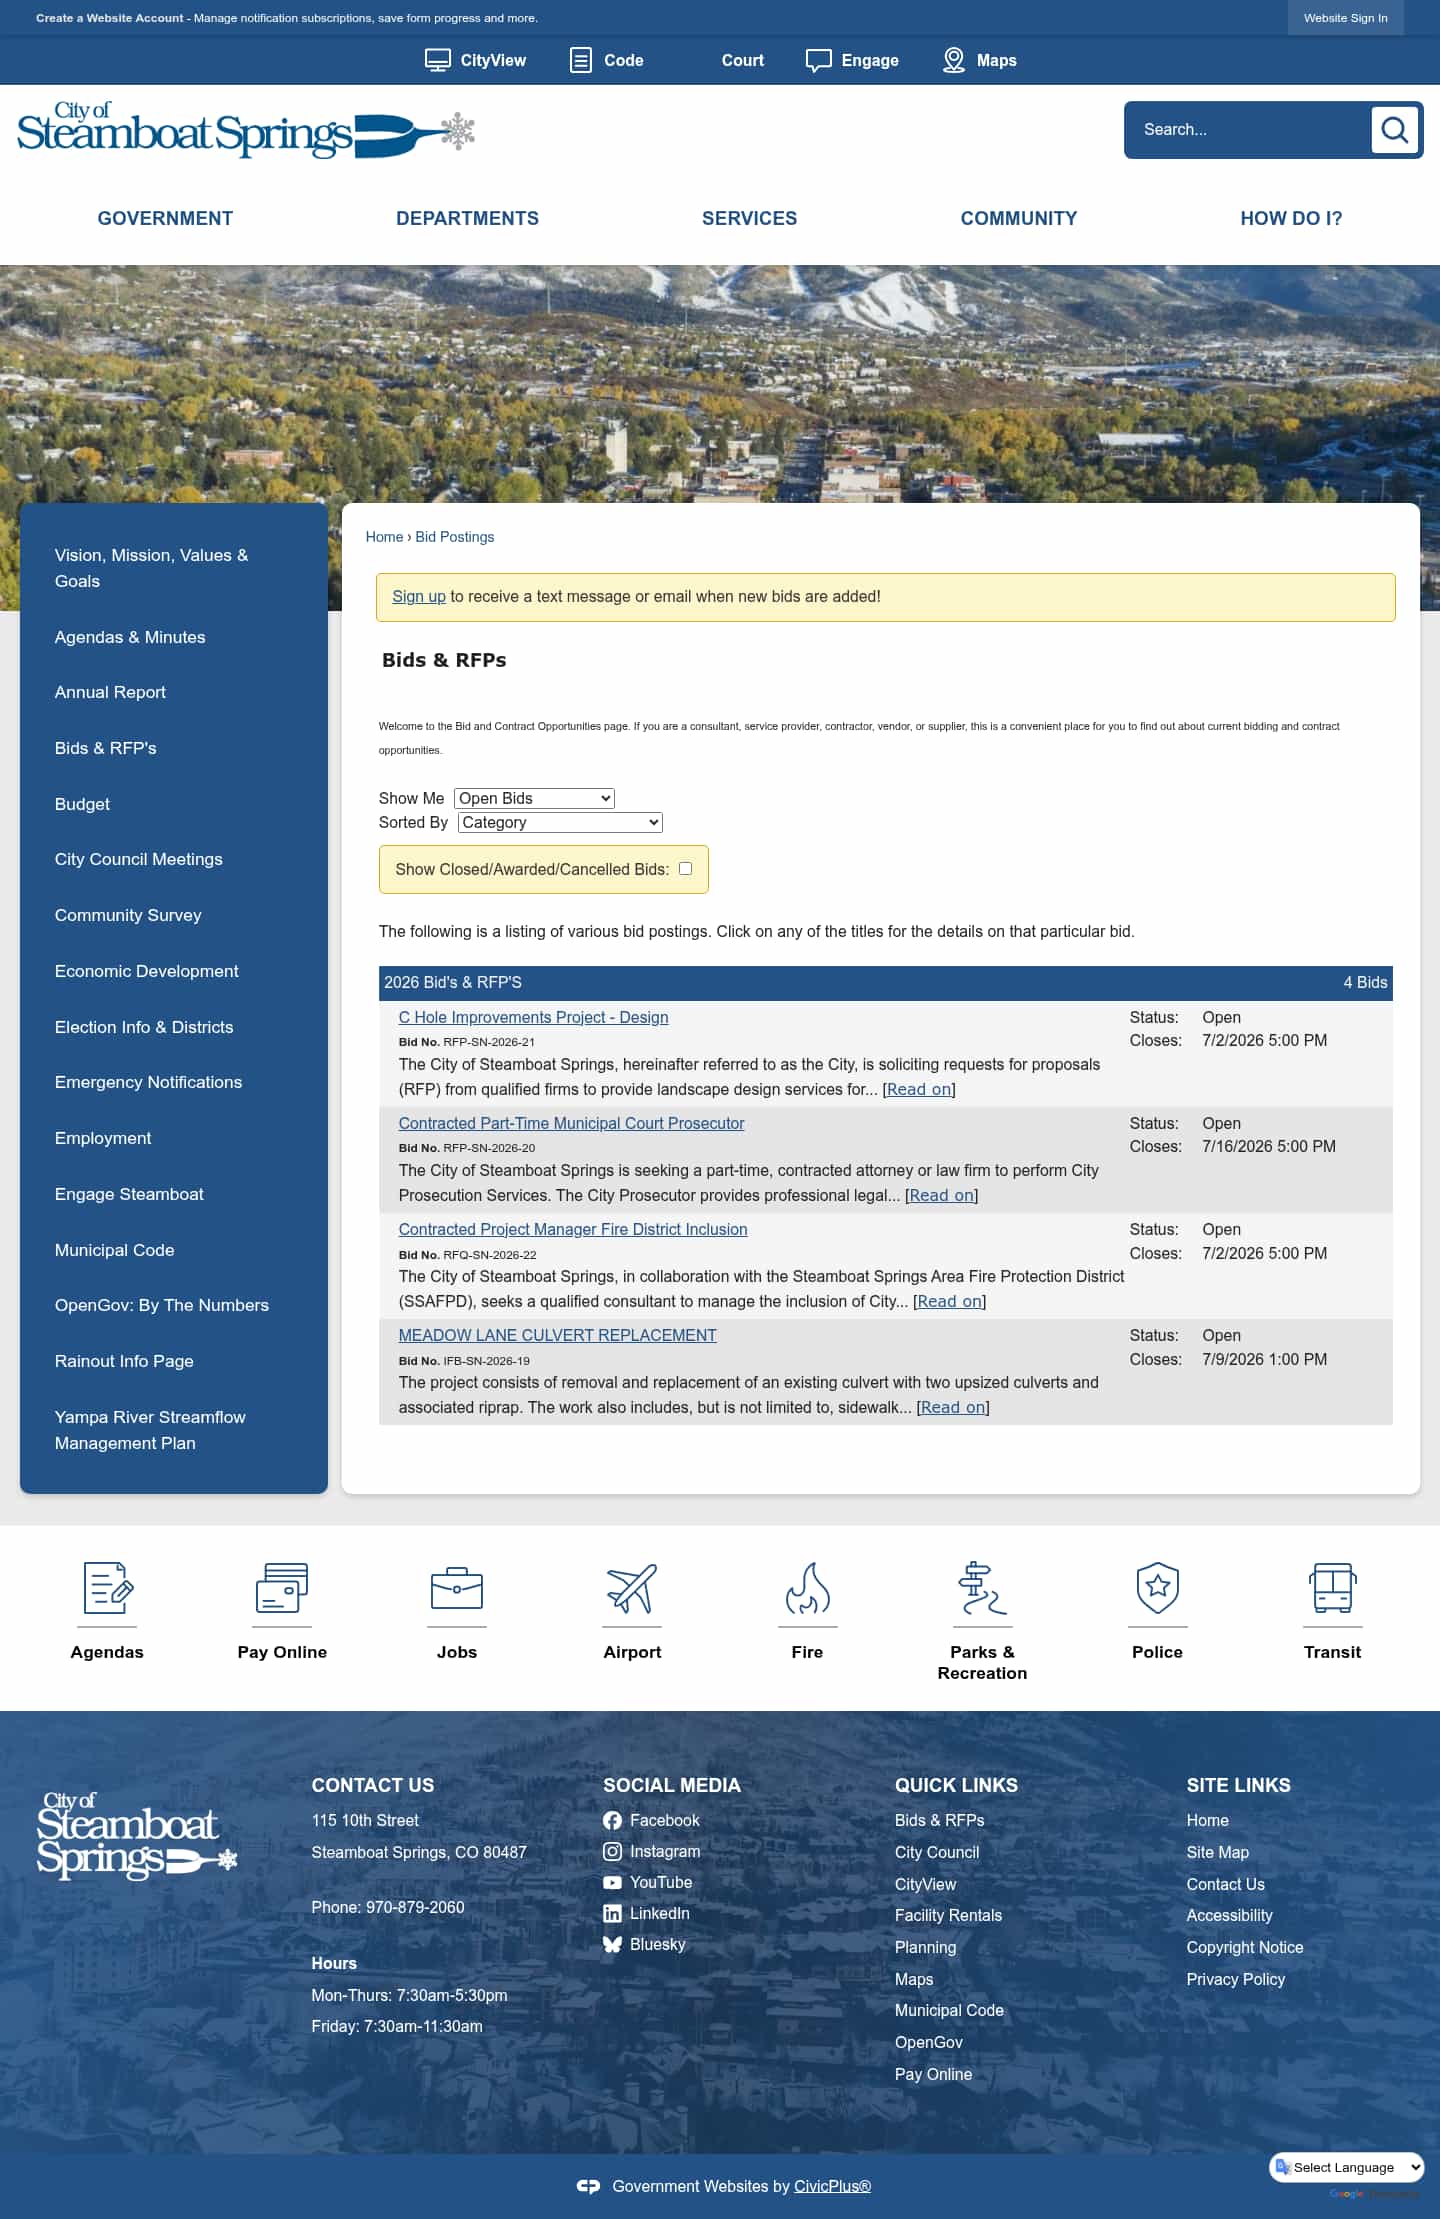Open the Show Me dropdown
1440x2219 pixels.
534,798
